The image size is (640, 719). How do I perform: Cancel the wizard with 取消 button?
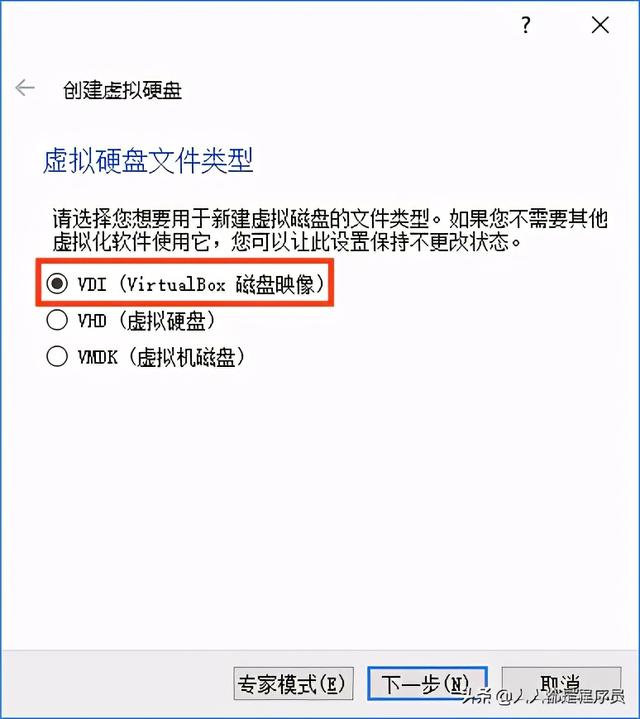pyautogui.click(x=562, y=683)
